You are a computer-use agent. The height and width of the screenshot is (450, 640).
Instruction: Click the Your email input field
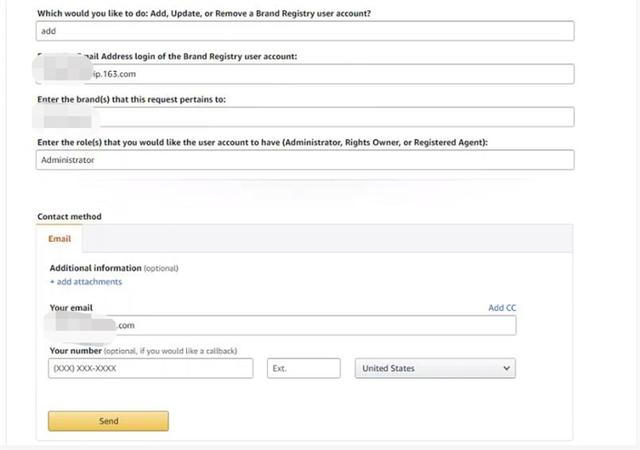(282, 325)
